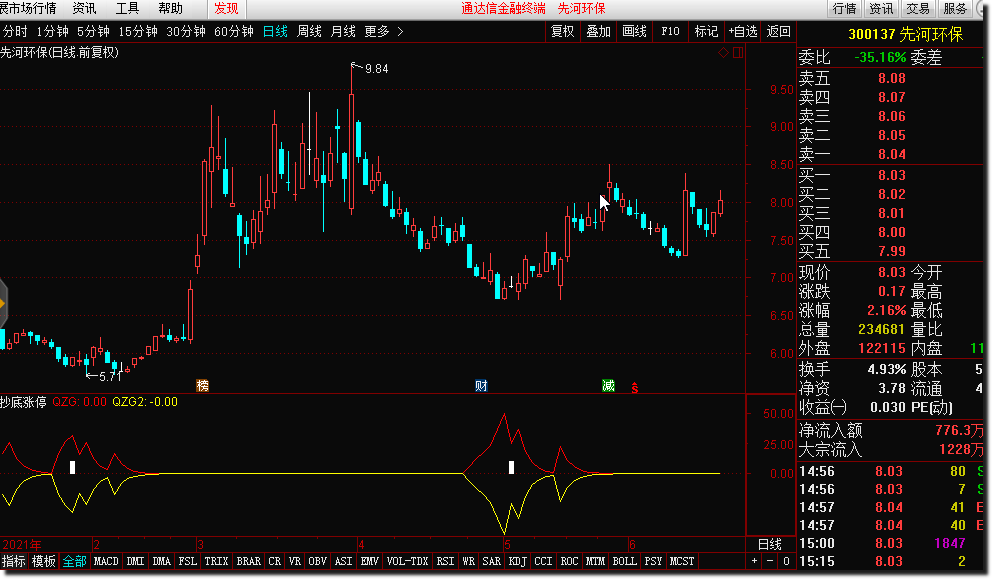Click the 卖一 8.04 ask price row
The width and height of the screenshot is (993, 579).
tap(892, 154)
